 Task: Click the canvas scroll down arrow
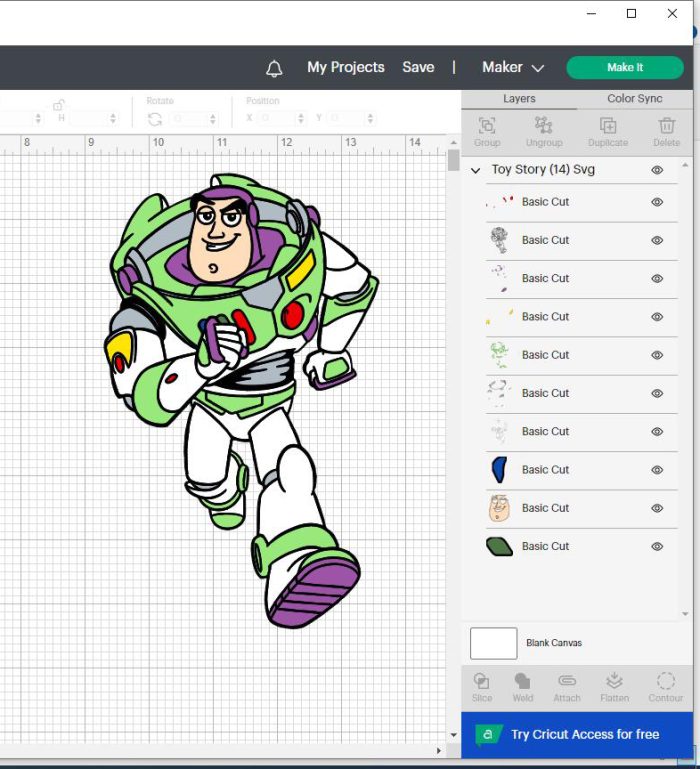click(x=453, y=735)
